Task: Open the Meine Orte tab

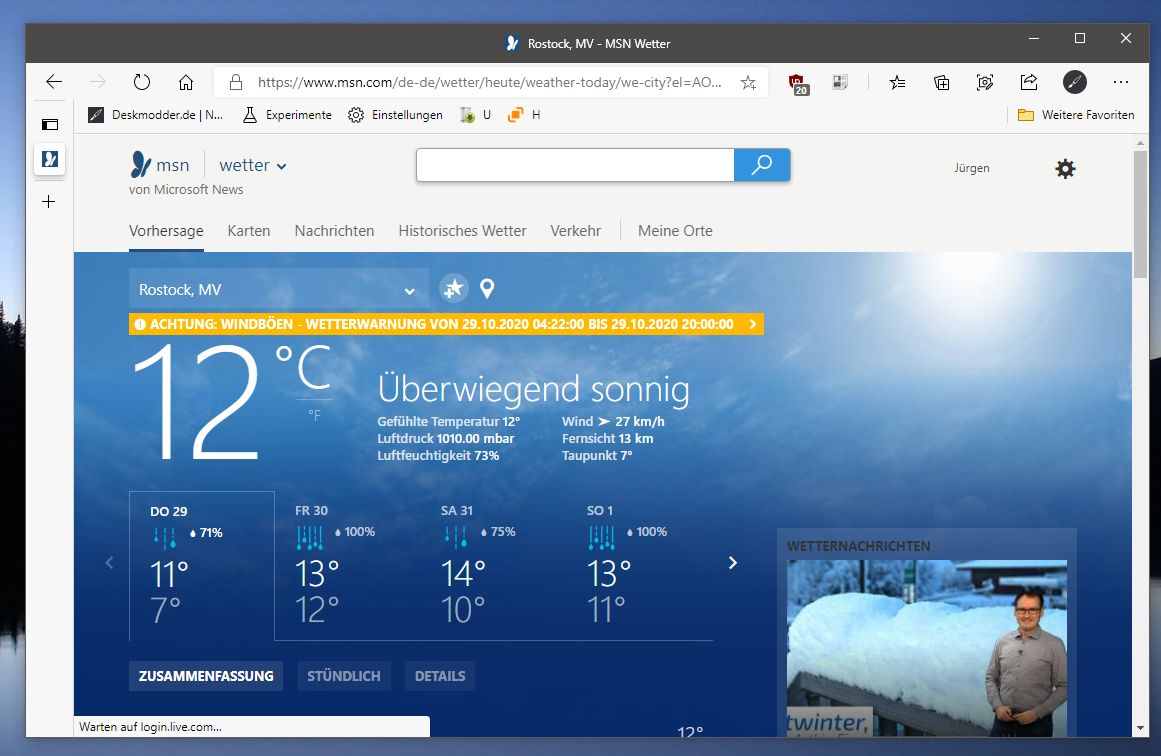Action: point(675,231)
